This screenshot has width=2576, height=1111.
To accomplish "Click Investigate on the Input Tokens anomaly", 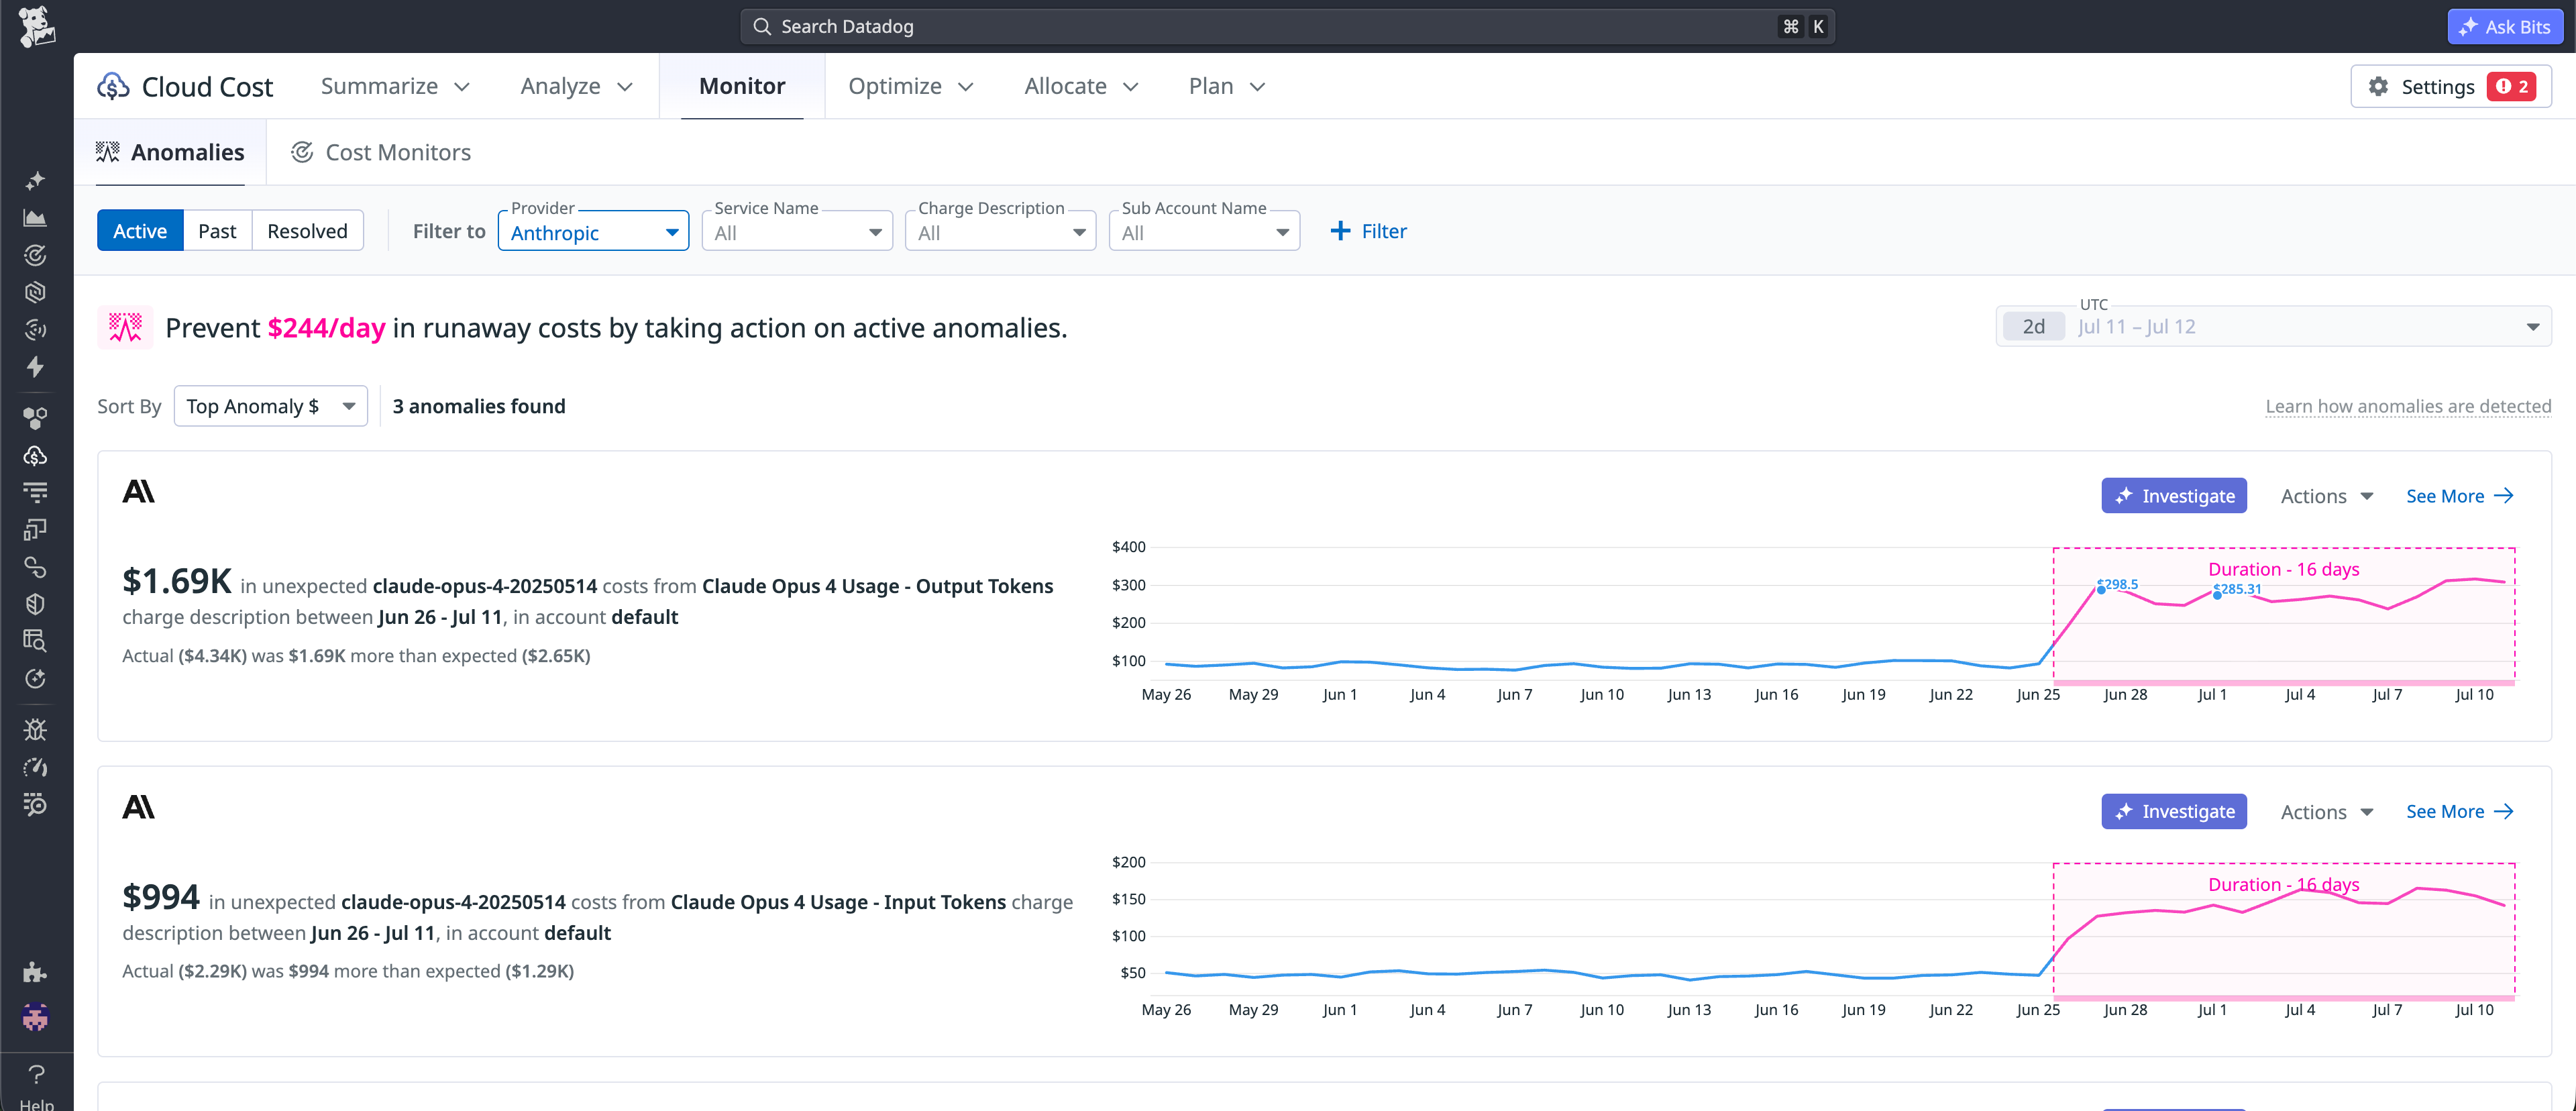I will [2174, 812].
